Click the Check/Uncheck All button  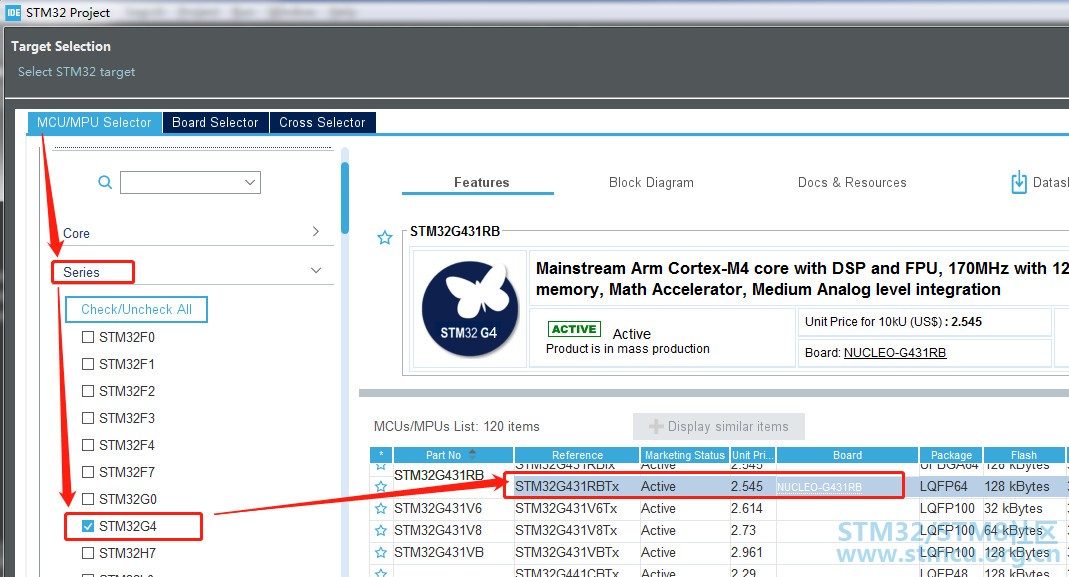pos(136,309)
